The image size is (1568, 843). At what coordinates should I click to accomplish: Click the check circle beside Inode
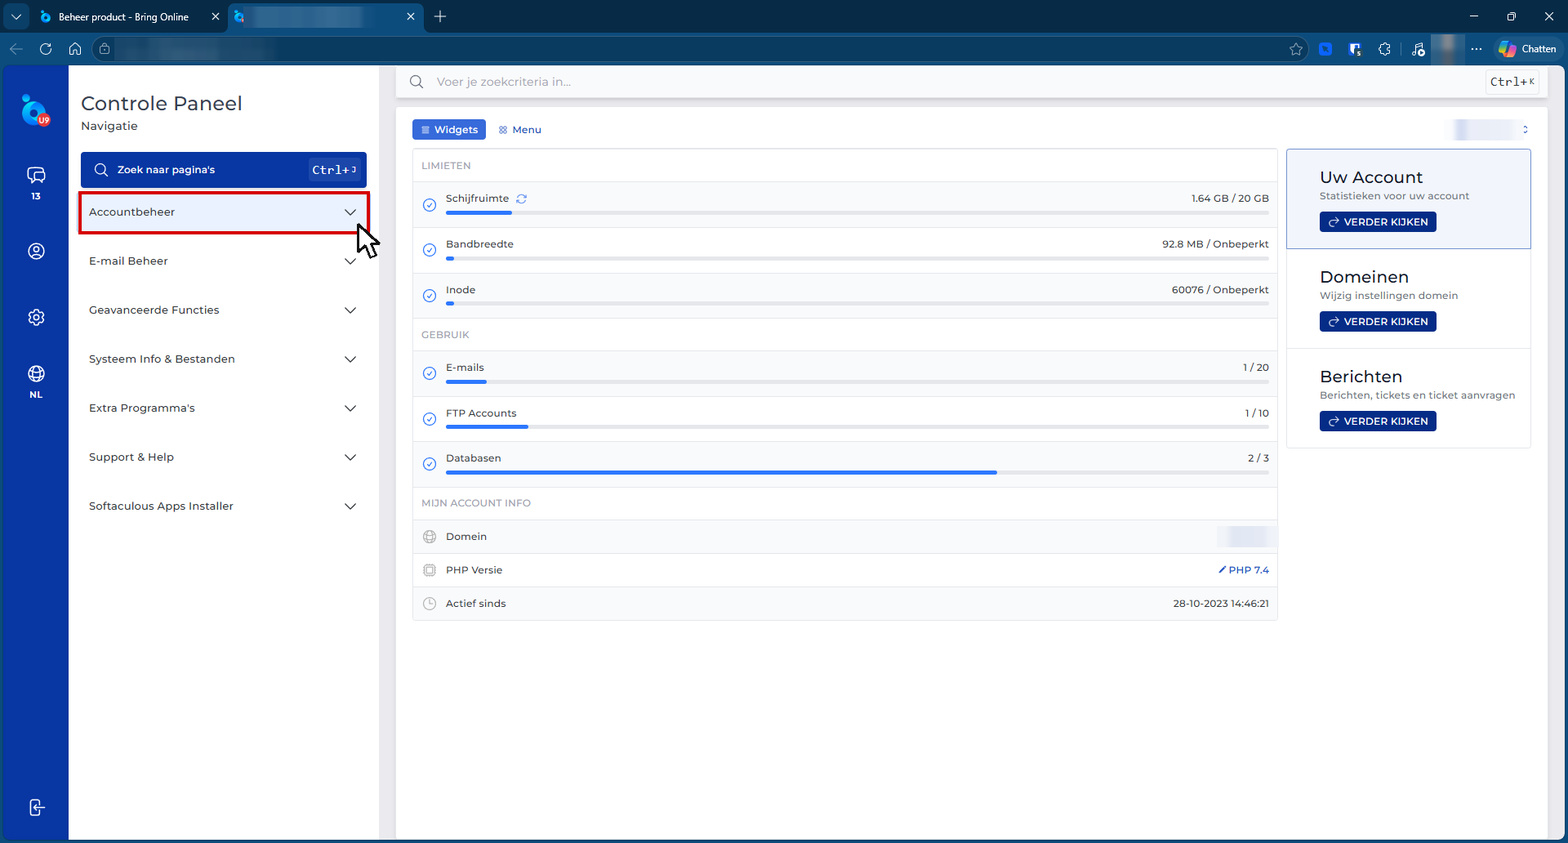pyautogui.click(x=429, y=296)
